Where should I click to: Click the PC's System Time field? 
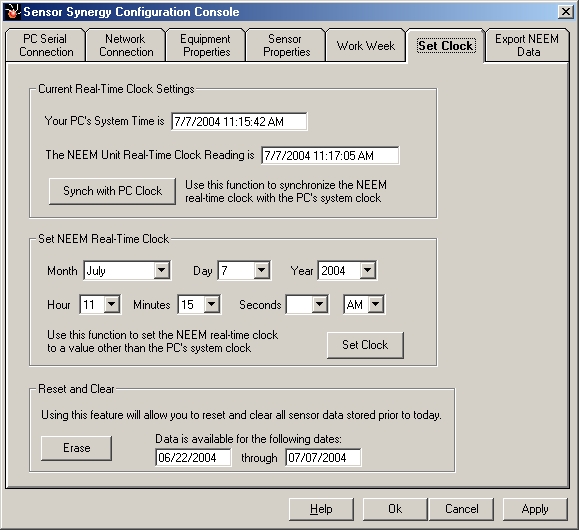(x=239, y=122)
